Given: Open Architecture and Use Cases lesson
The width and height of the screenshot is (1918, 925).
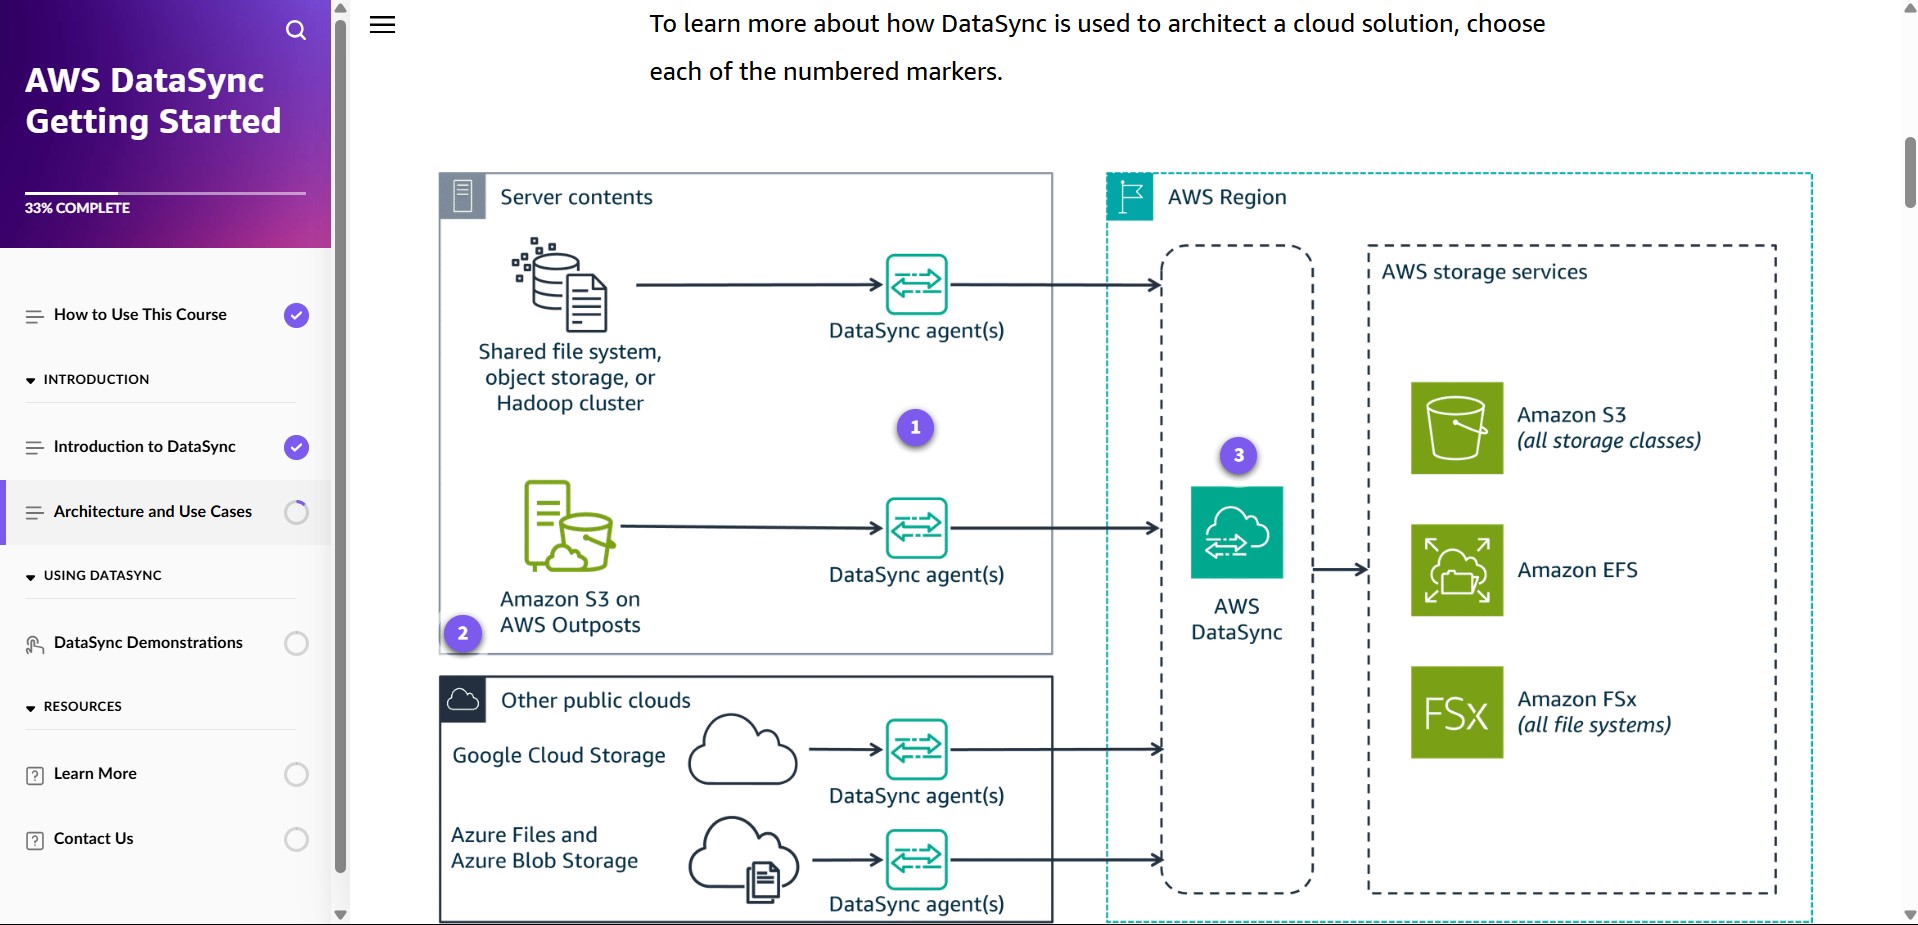Looking at the screenshot, I should click(166, 512).
